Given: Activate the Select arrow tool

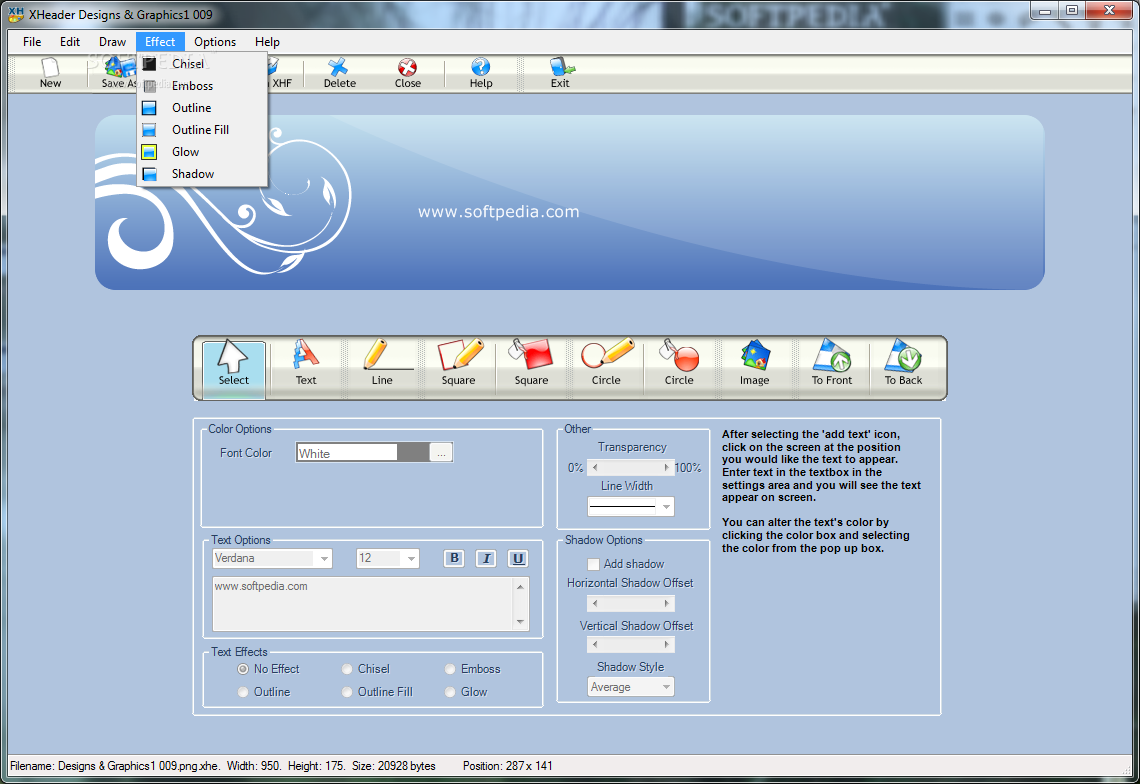Looking at the screenshot, I should click(233, 369).
